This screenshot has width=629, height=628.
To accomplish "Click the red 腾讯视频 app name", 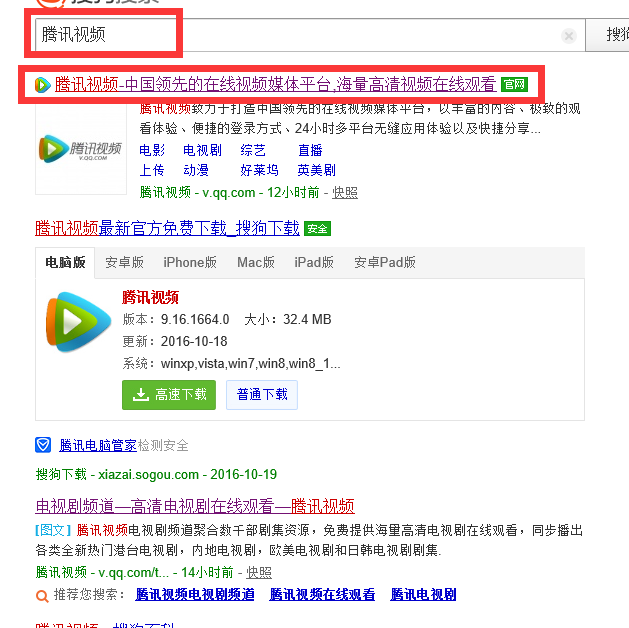I will 150,298.
